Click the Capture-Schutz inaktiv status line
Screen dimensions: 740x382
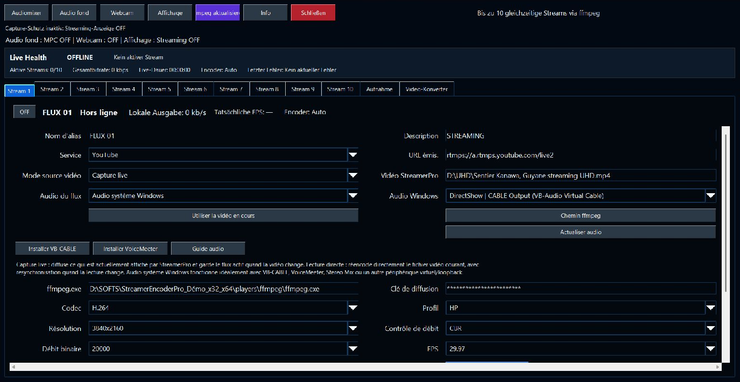[66, 29]
